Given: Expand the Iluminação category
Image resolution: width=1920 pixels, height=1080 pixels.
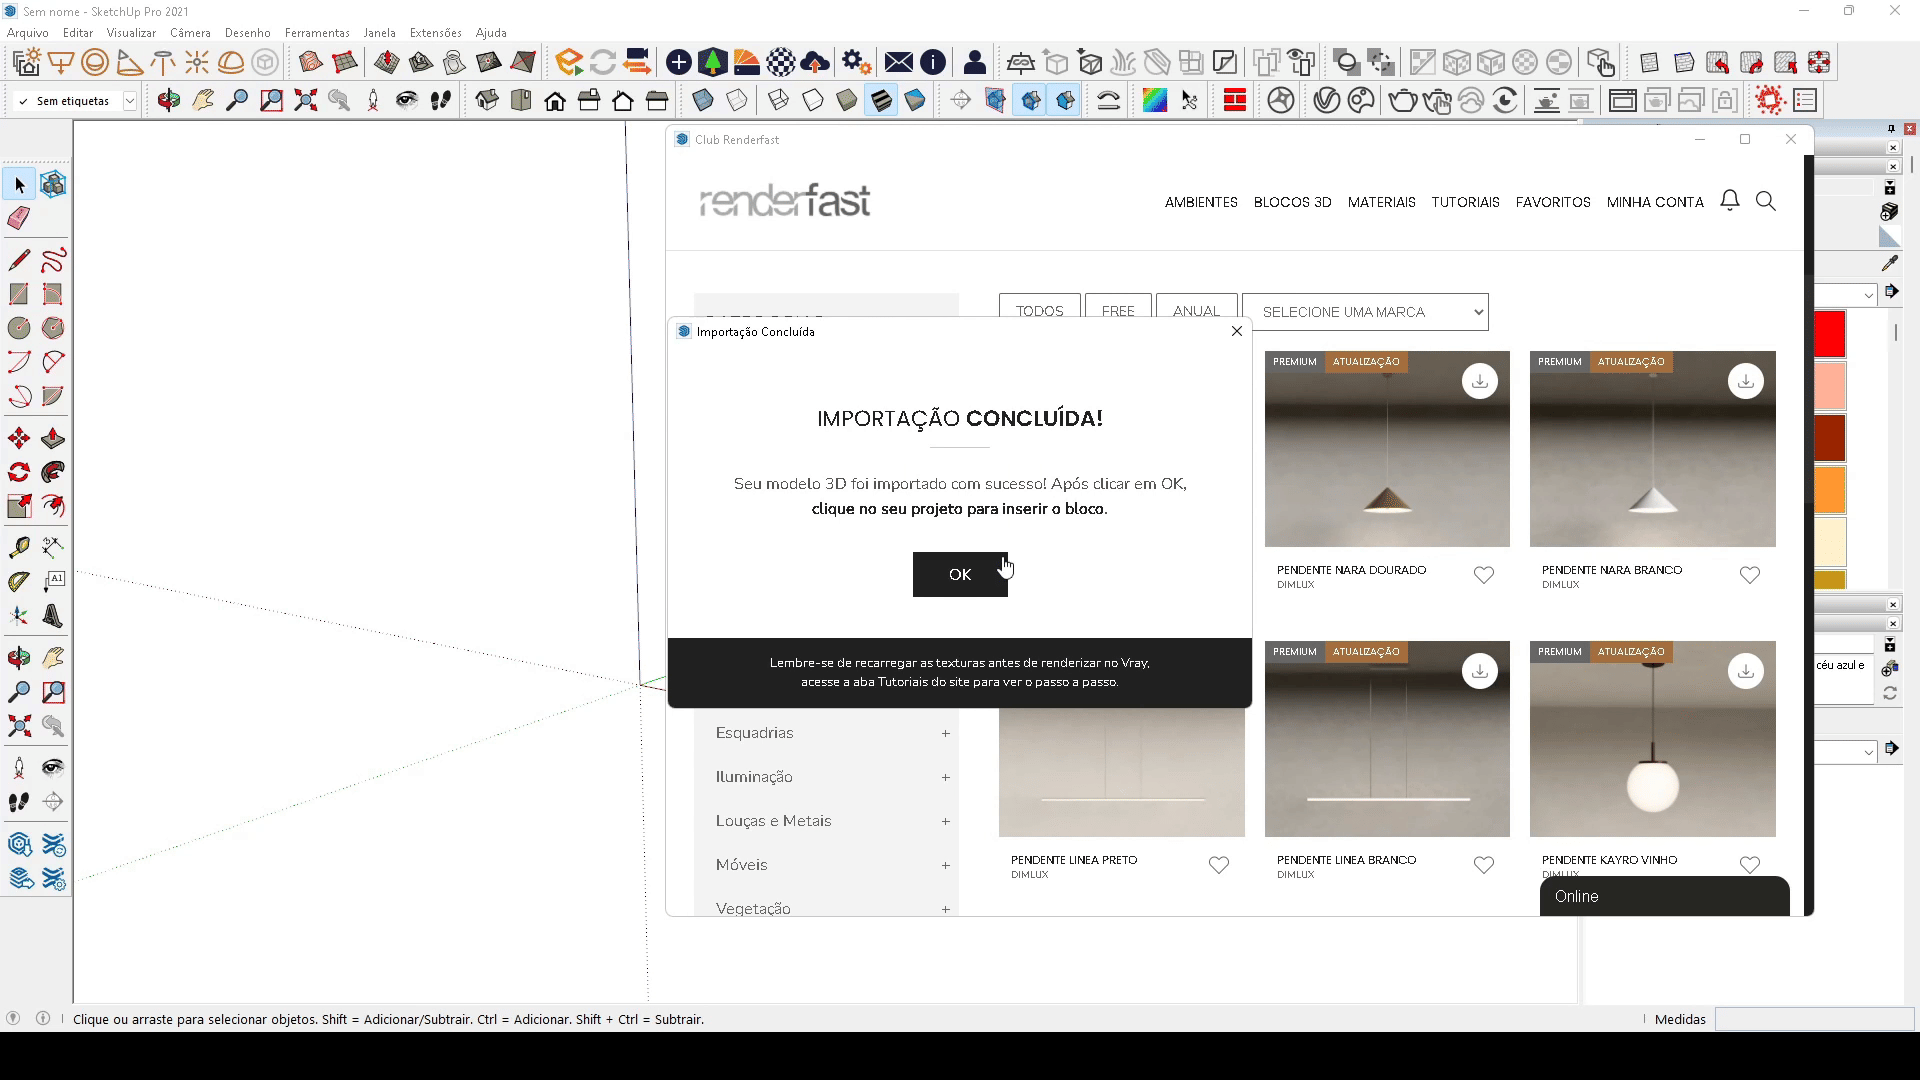Looking at the screenshot, I should 945,777.
